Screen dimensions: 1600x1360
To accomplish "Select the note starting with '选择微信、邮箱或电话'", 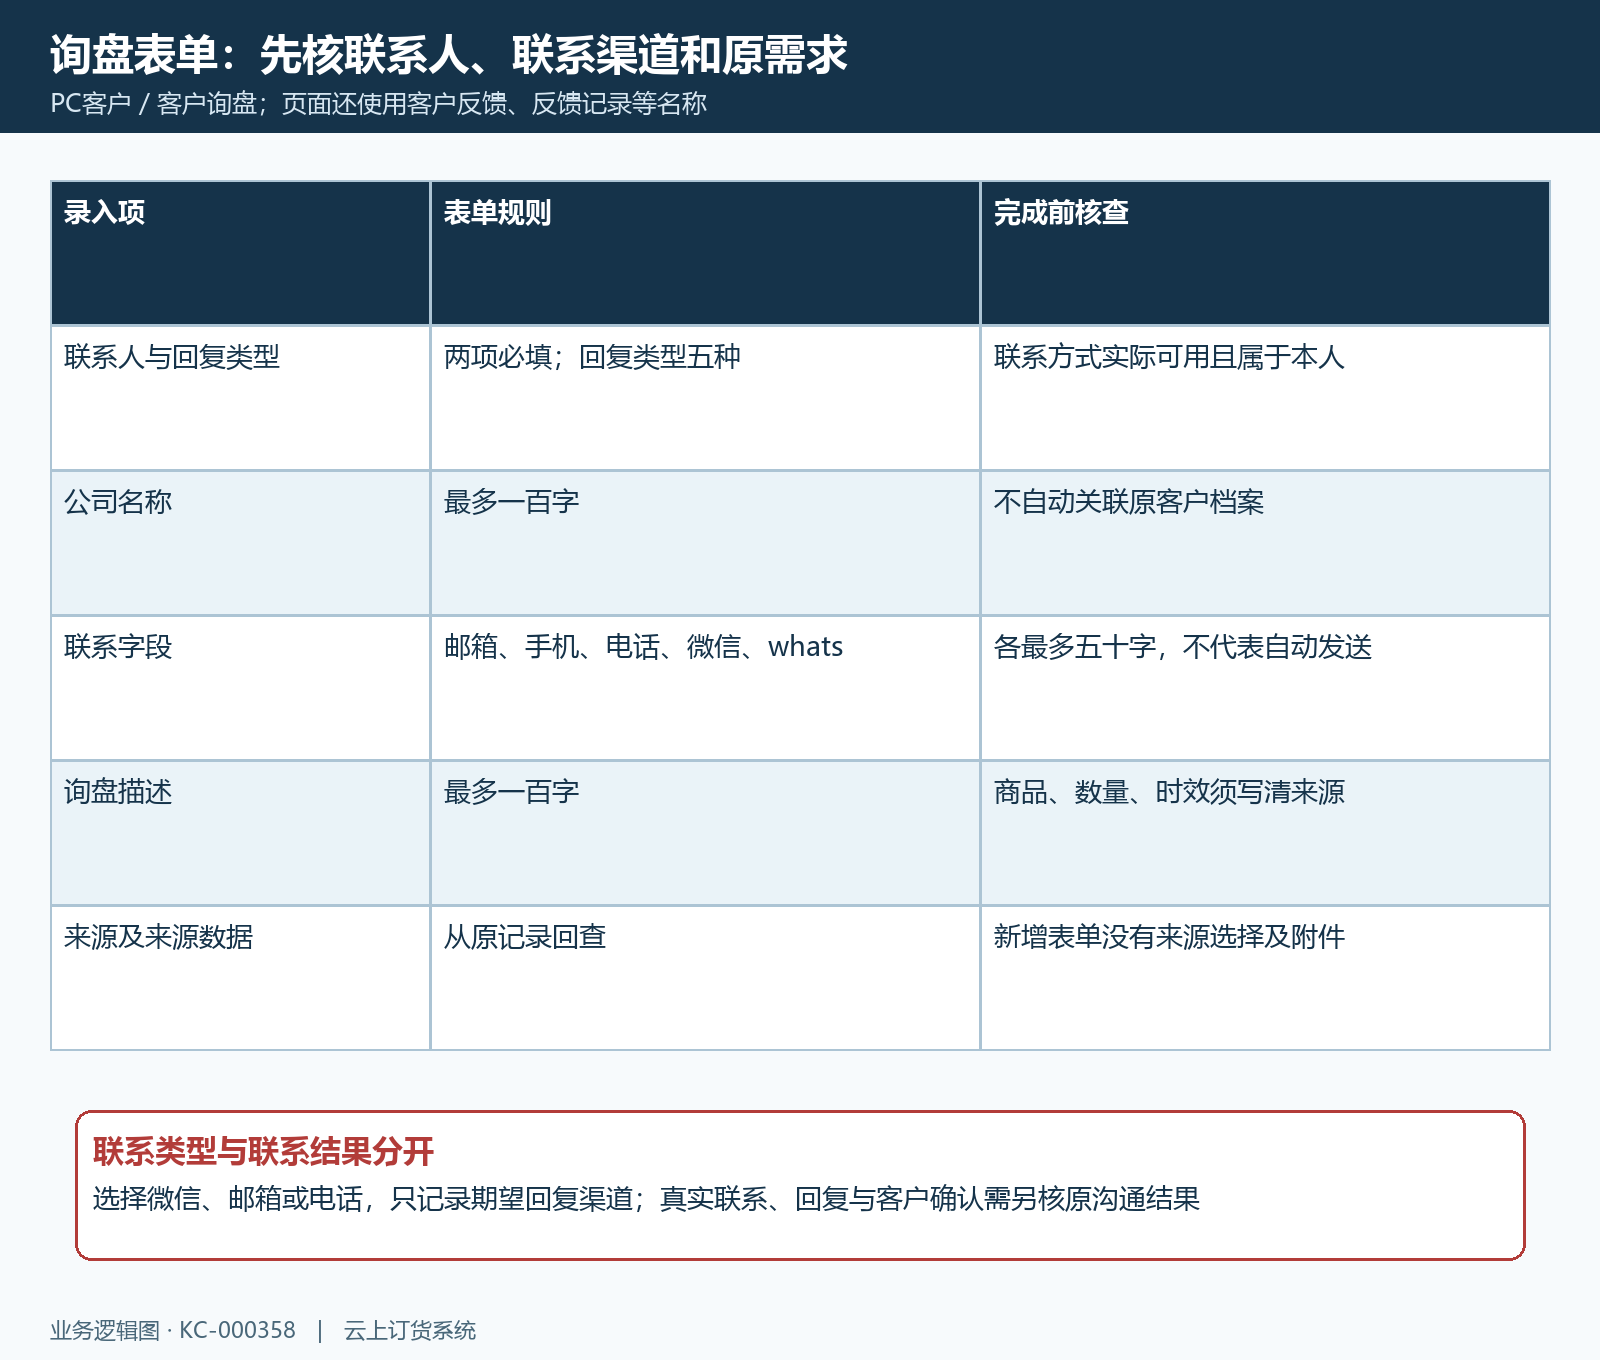I will 646,1199.
